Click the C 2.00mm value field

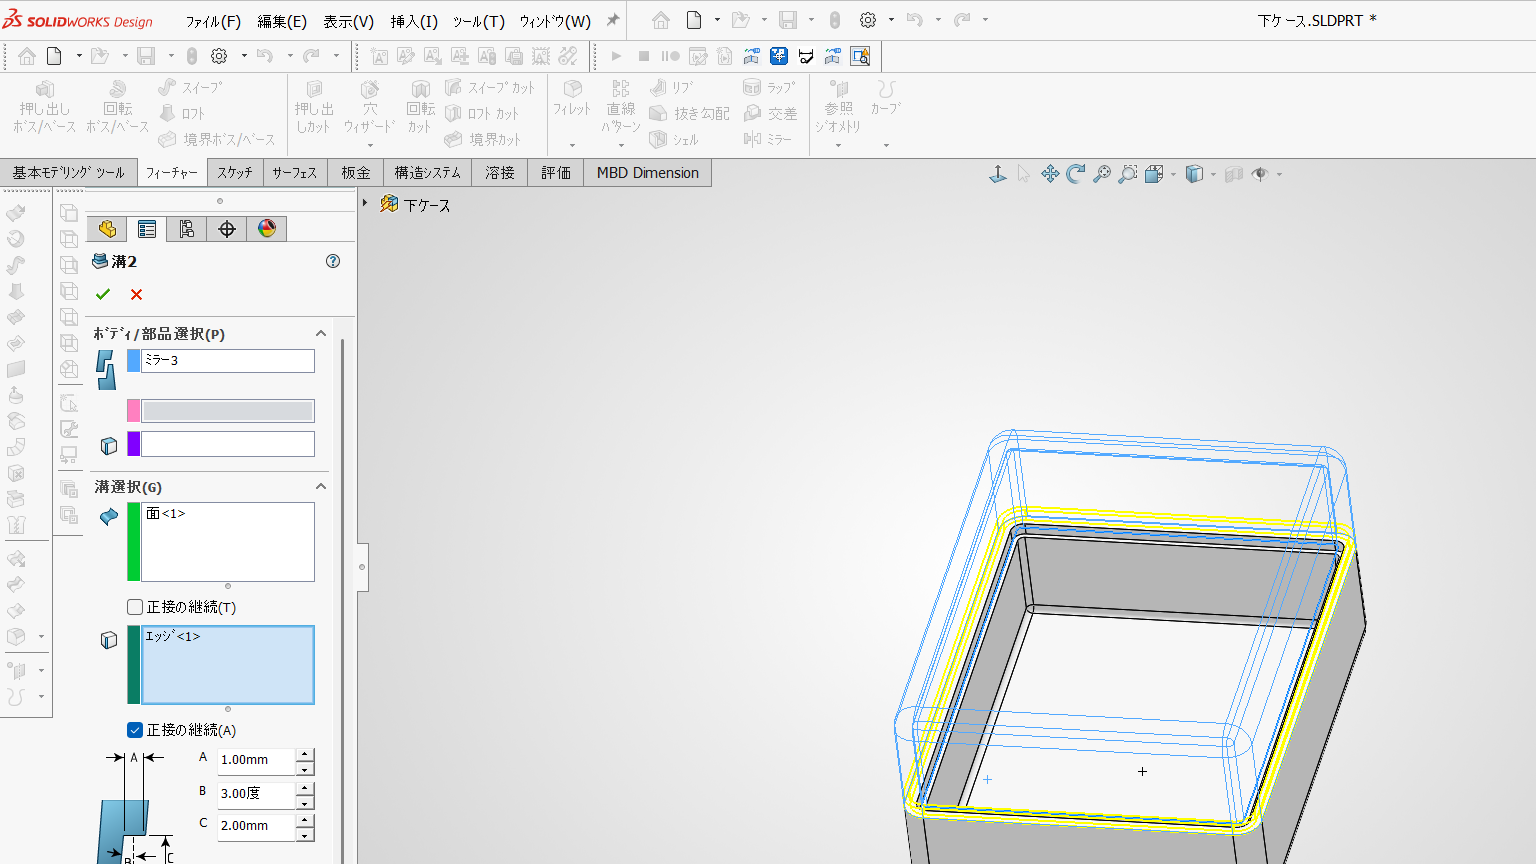coord(256,827)
